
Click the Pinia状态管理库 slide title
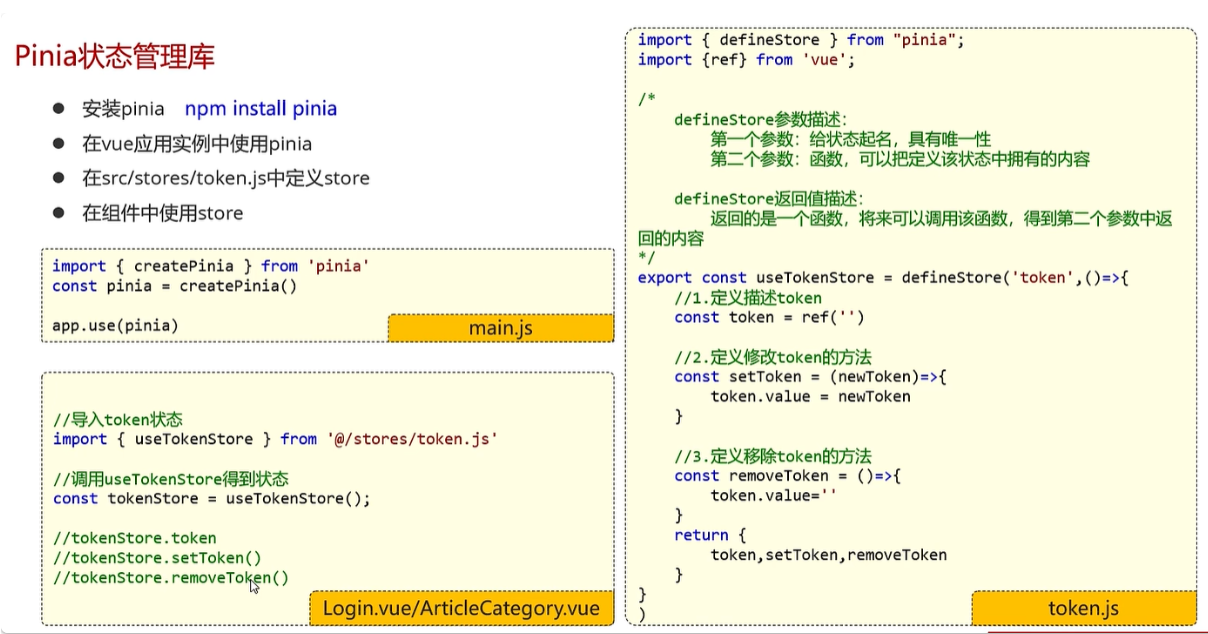tap(114, 56)
